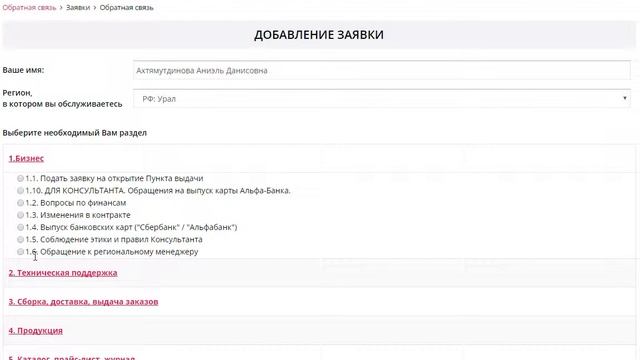640x360 pixels.
Task: Pick radio 1.4 Выпуск банковских карт
Action: tap(20, 227)
